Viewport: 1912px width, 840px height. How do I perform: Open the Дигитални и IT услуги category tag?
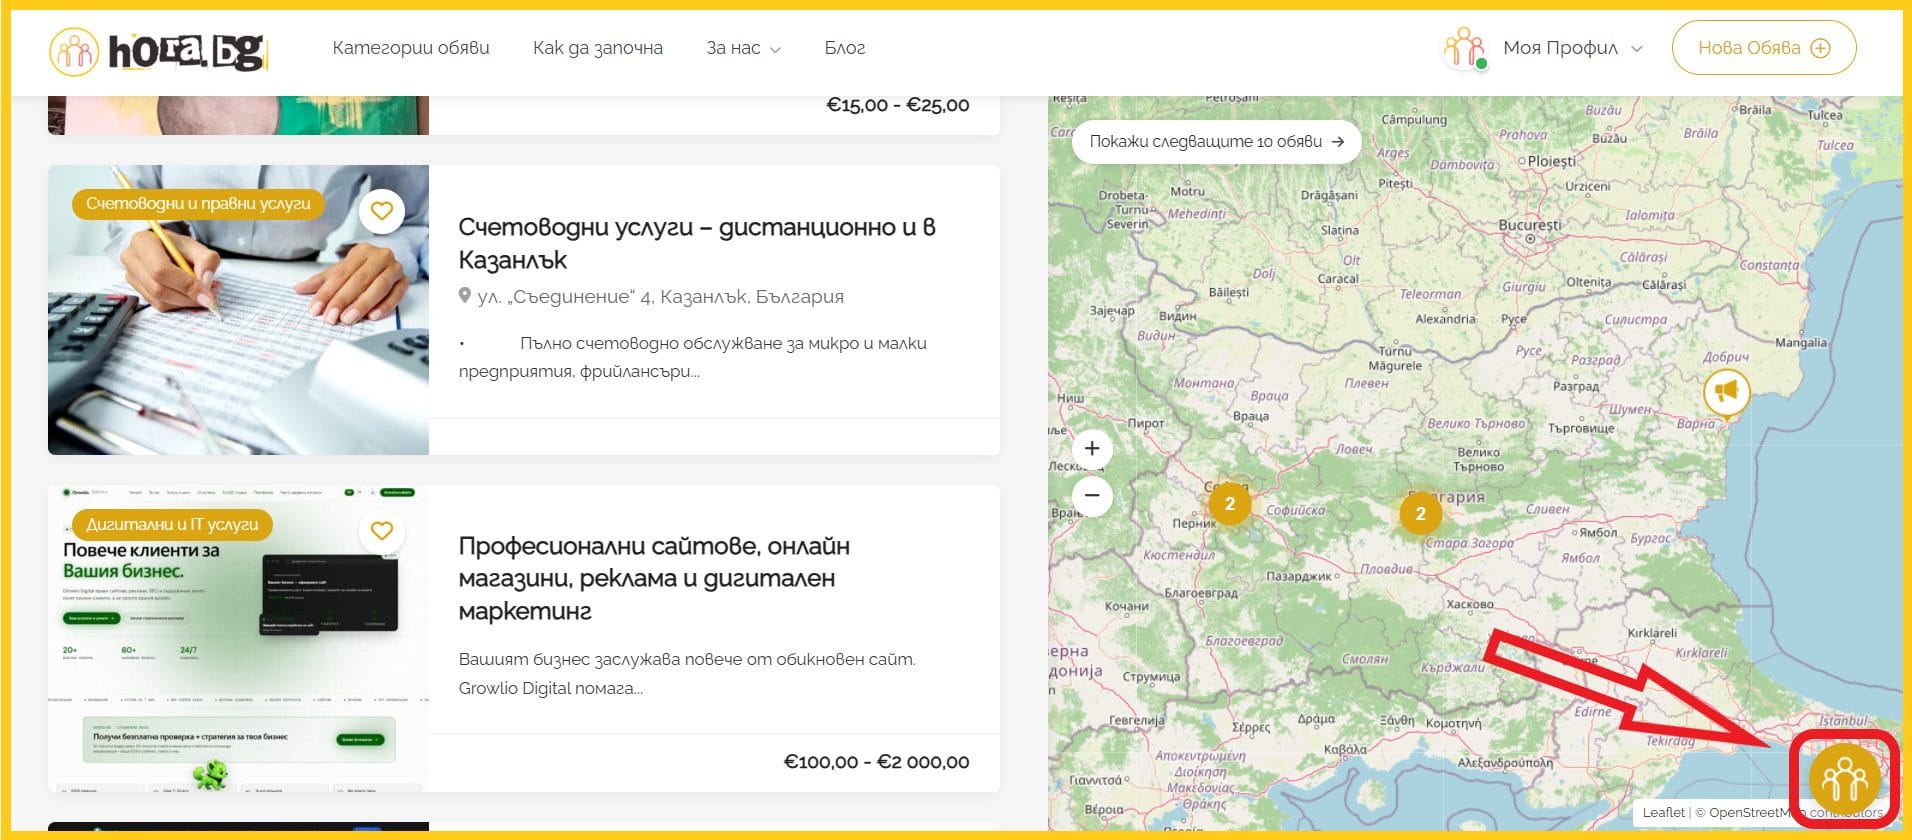point(172,524)
